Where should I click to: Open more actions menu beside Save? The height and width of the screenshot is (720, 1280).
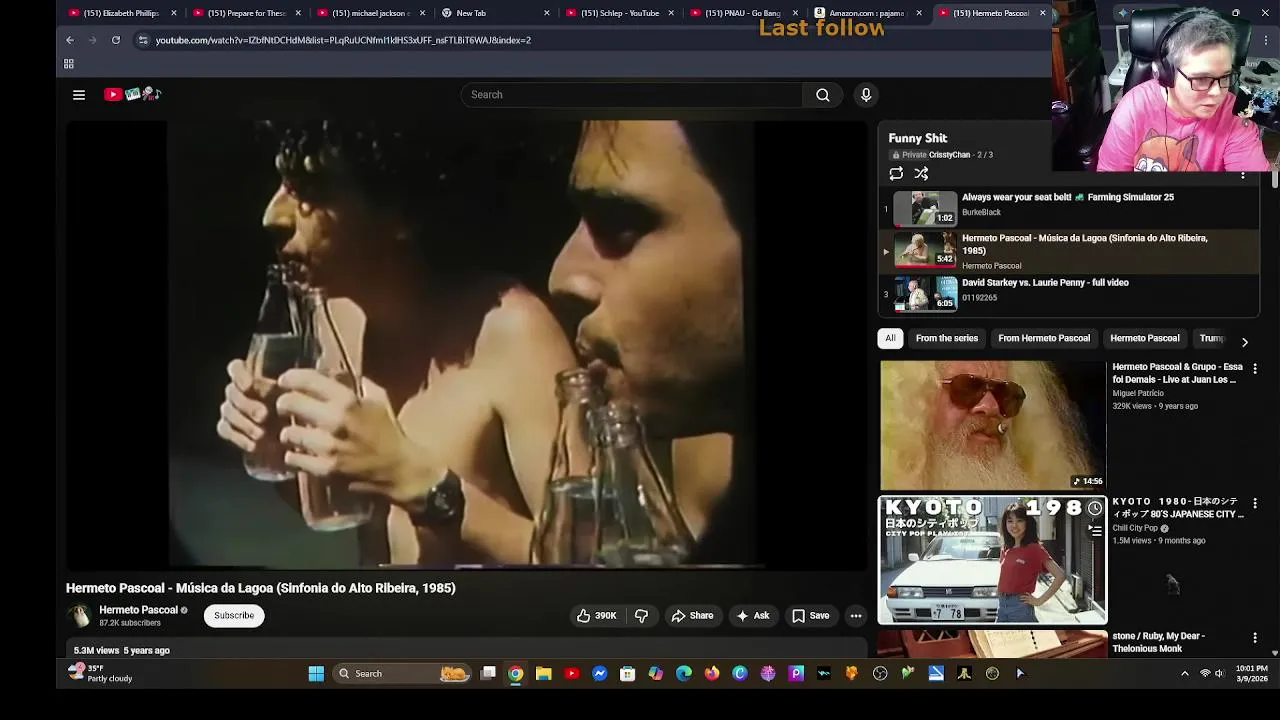(x=856, y=616)
